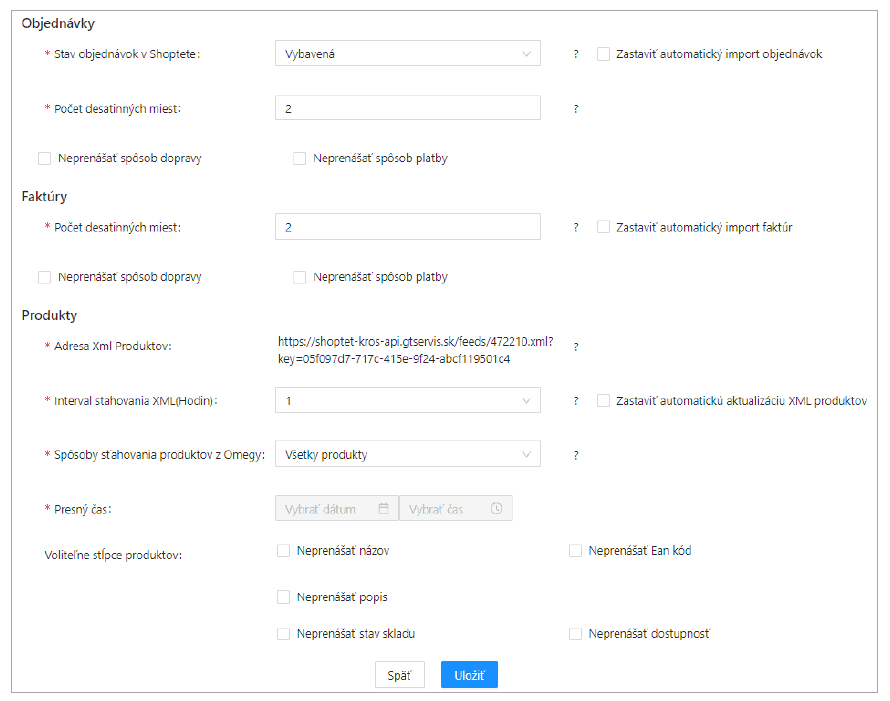Image resolution: width=890 pixels, height=701 pixels.
Task: Toggle Neprenášať Ean kód checkbox
Action: tap(575, 550)
